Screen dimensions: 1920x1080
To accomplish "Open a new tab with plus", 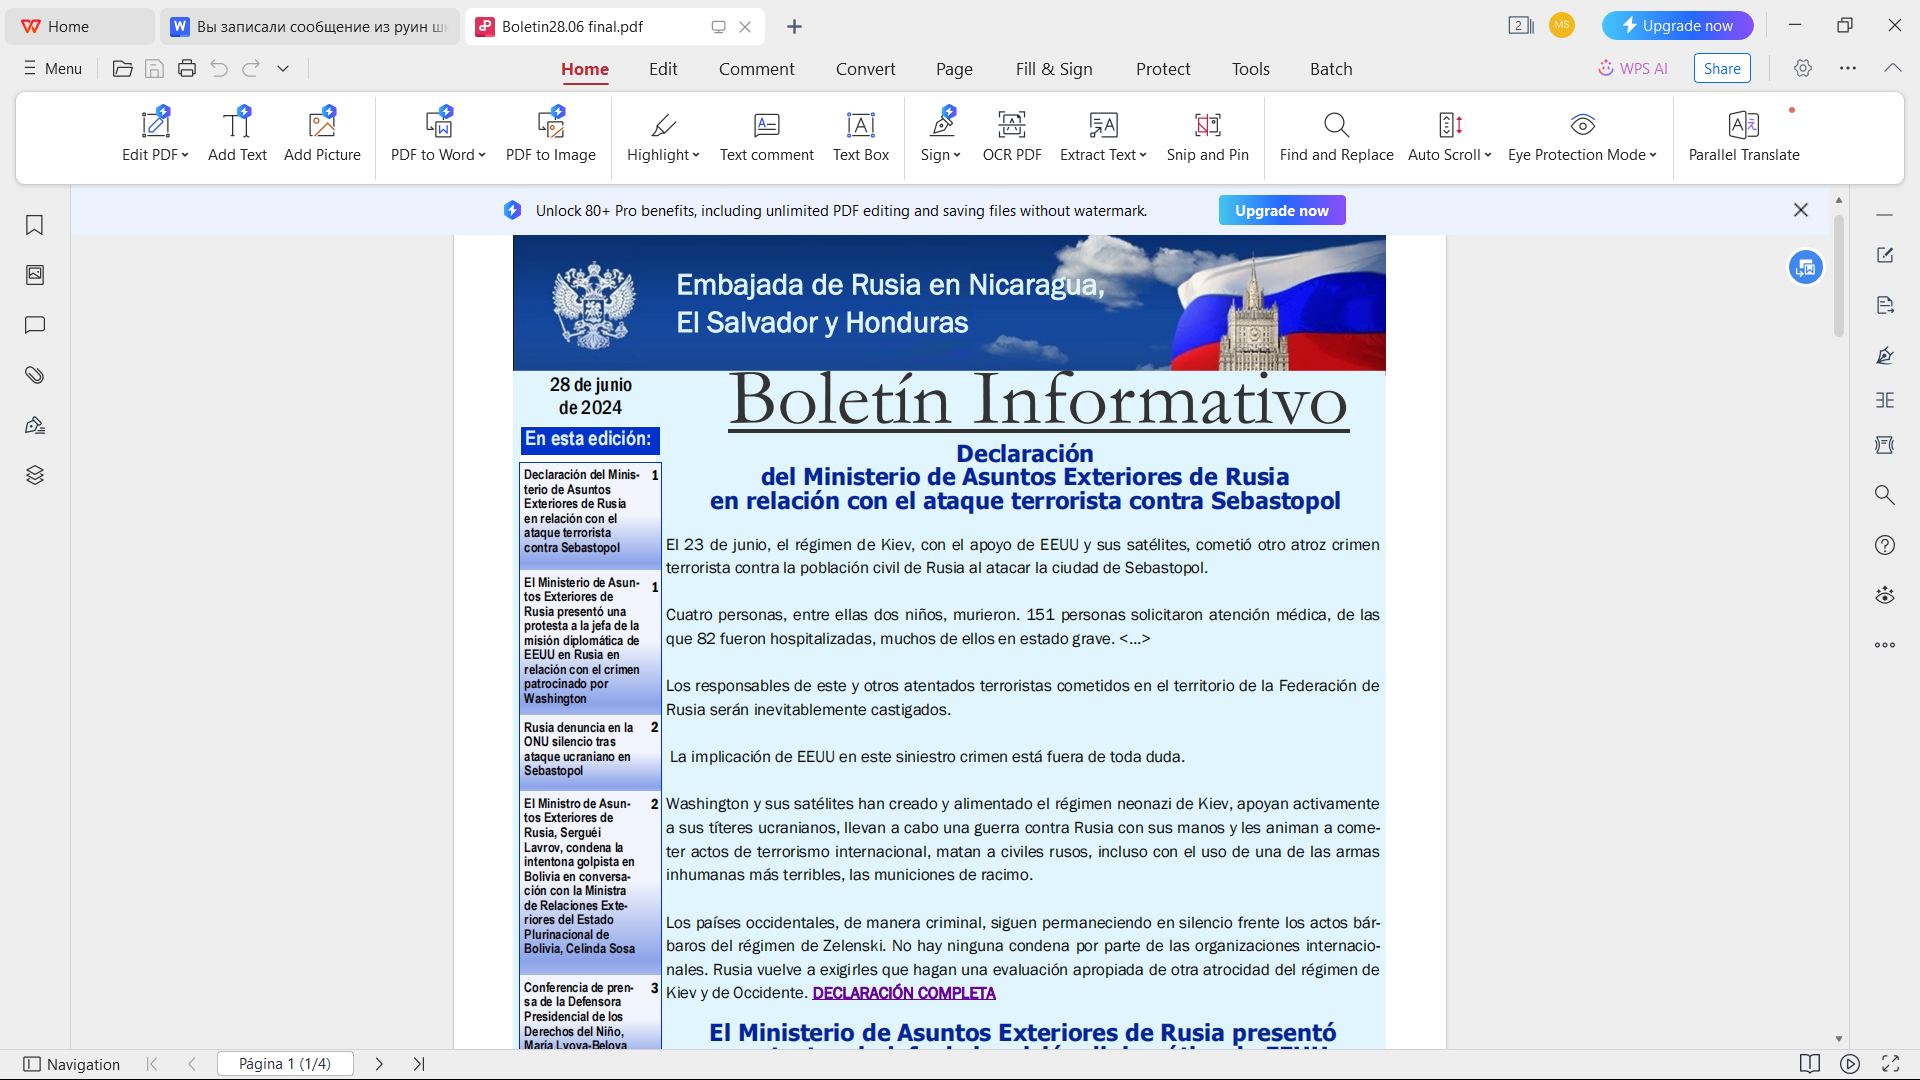I will pyautogui.click(x=794, y=27).
